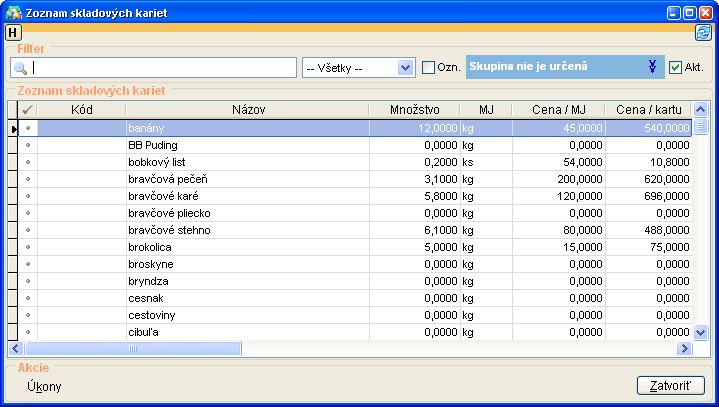719x407 pixels.
Task: Select the brokolica row in the list
Action: click(x=246, y=247)
